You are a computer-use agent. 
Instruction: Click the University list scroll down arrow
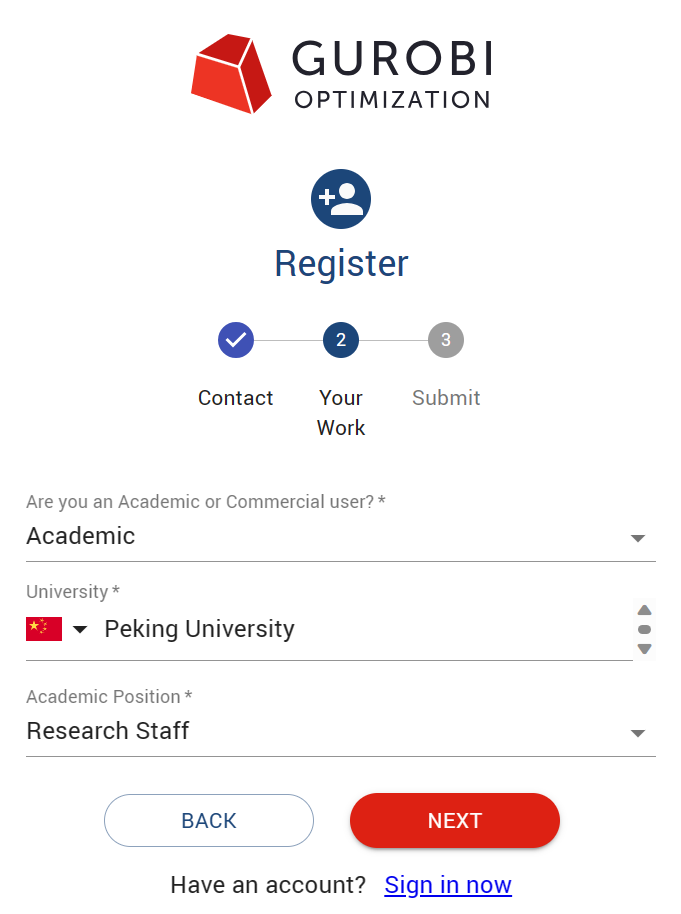pos(645,649)
